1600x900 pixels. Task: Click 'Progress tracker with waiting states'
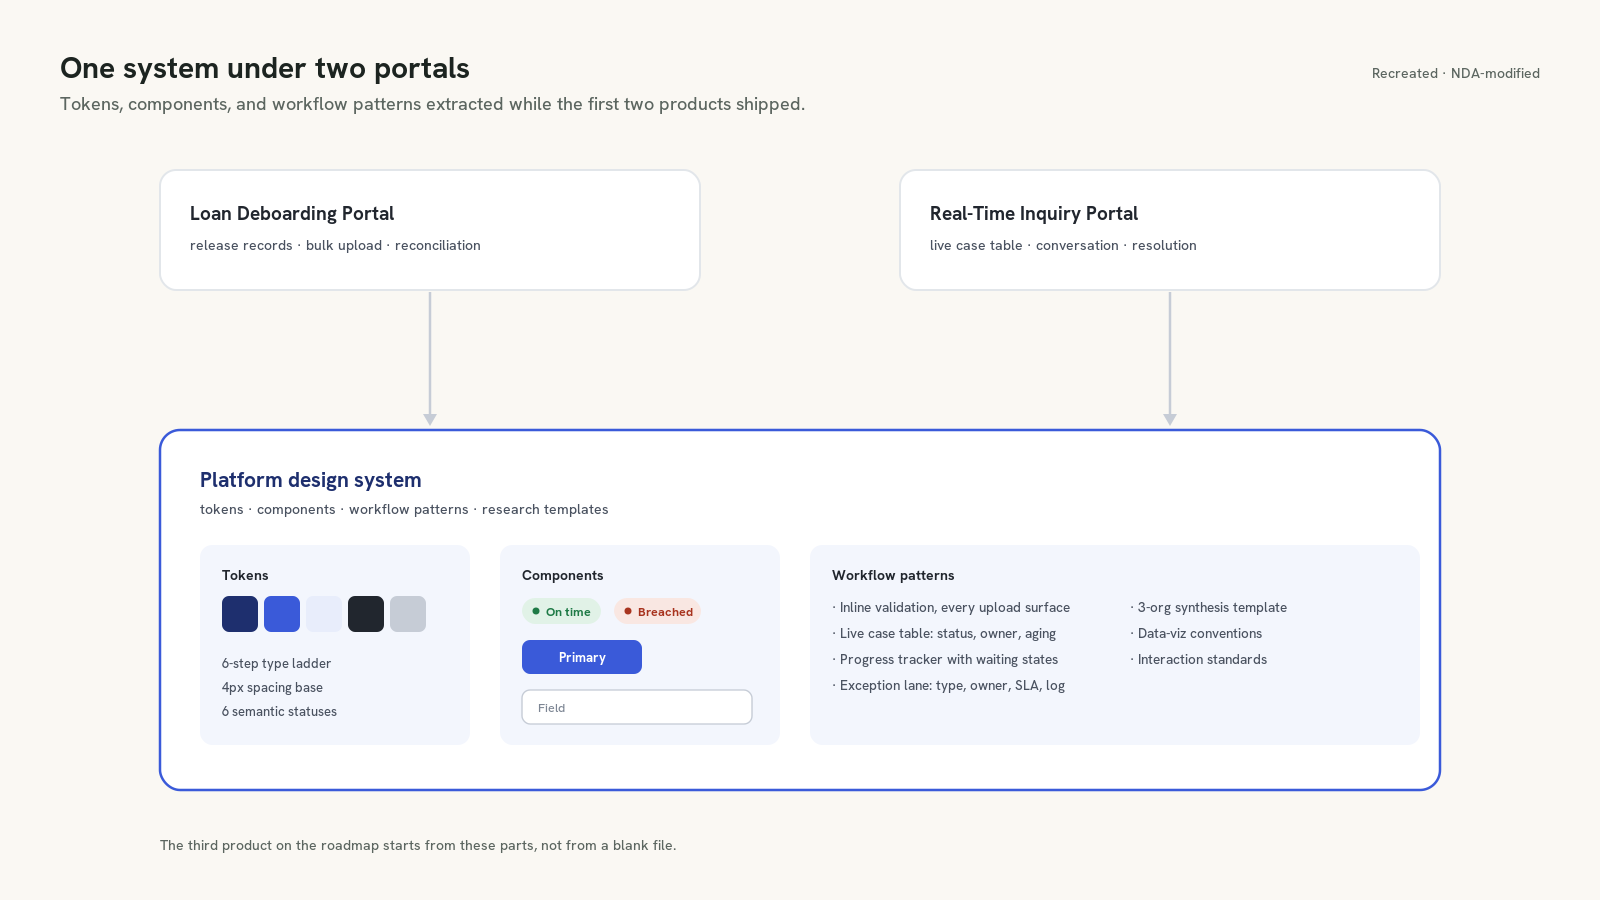945,659
